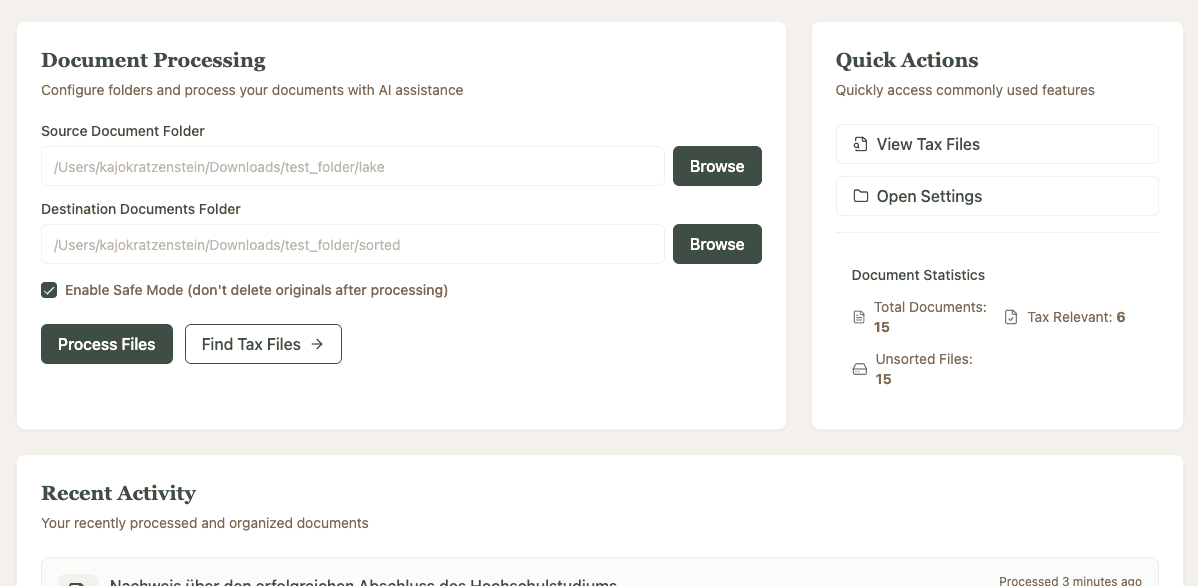Focus the Destination Documents Folder path field

coord(352,244)
